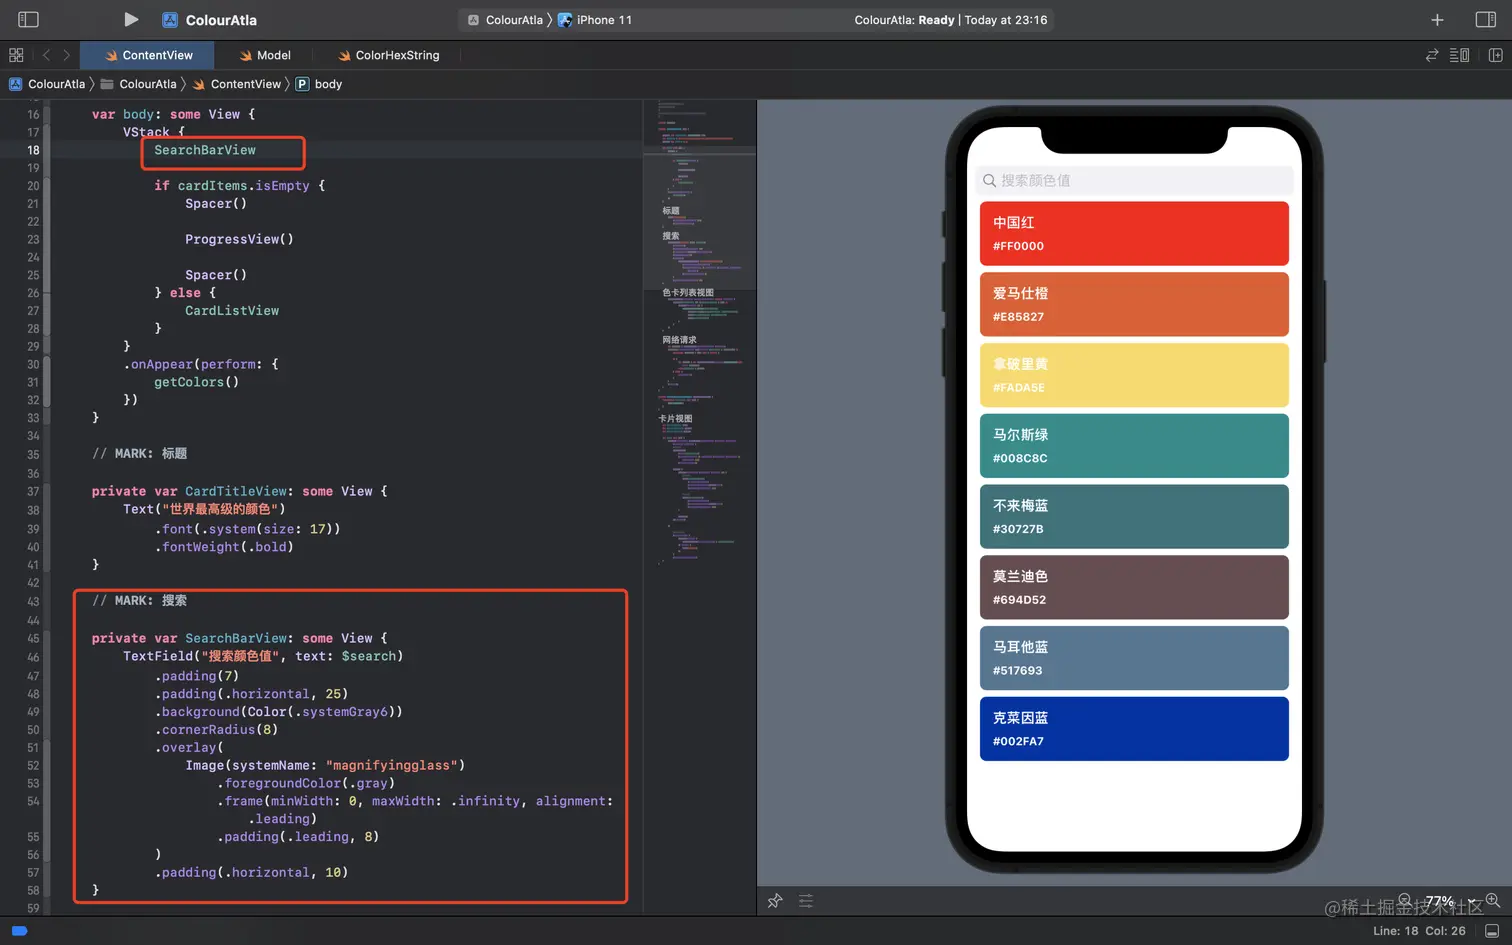1512x945 pixels.
Task: Add editor on right
Action: [x=1496, y=55]
